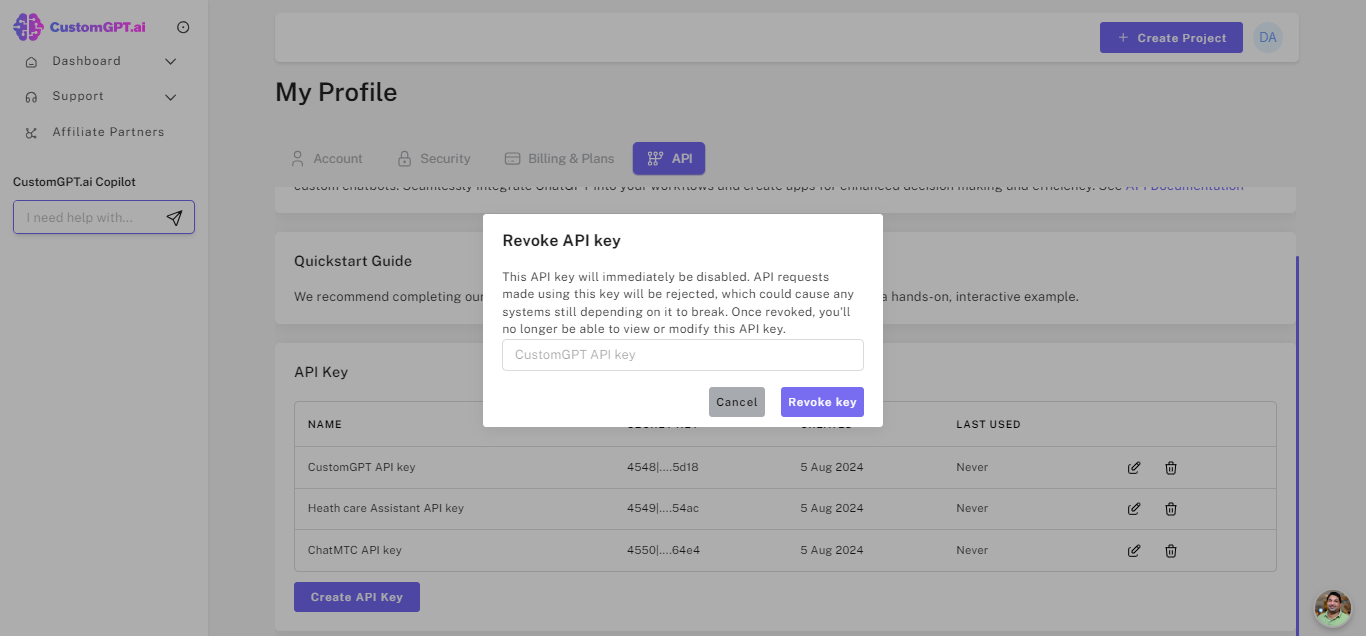Edit the CustomGPT API key name
Viewport: 1366px width, 636px height.
point(1134,467)
